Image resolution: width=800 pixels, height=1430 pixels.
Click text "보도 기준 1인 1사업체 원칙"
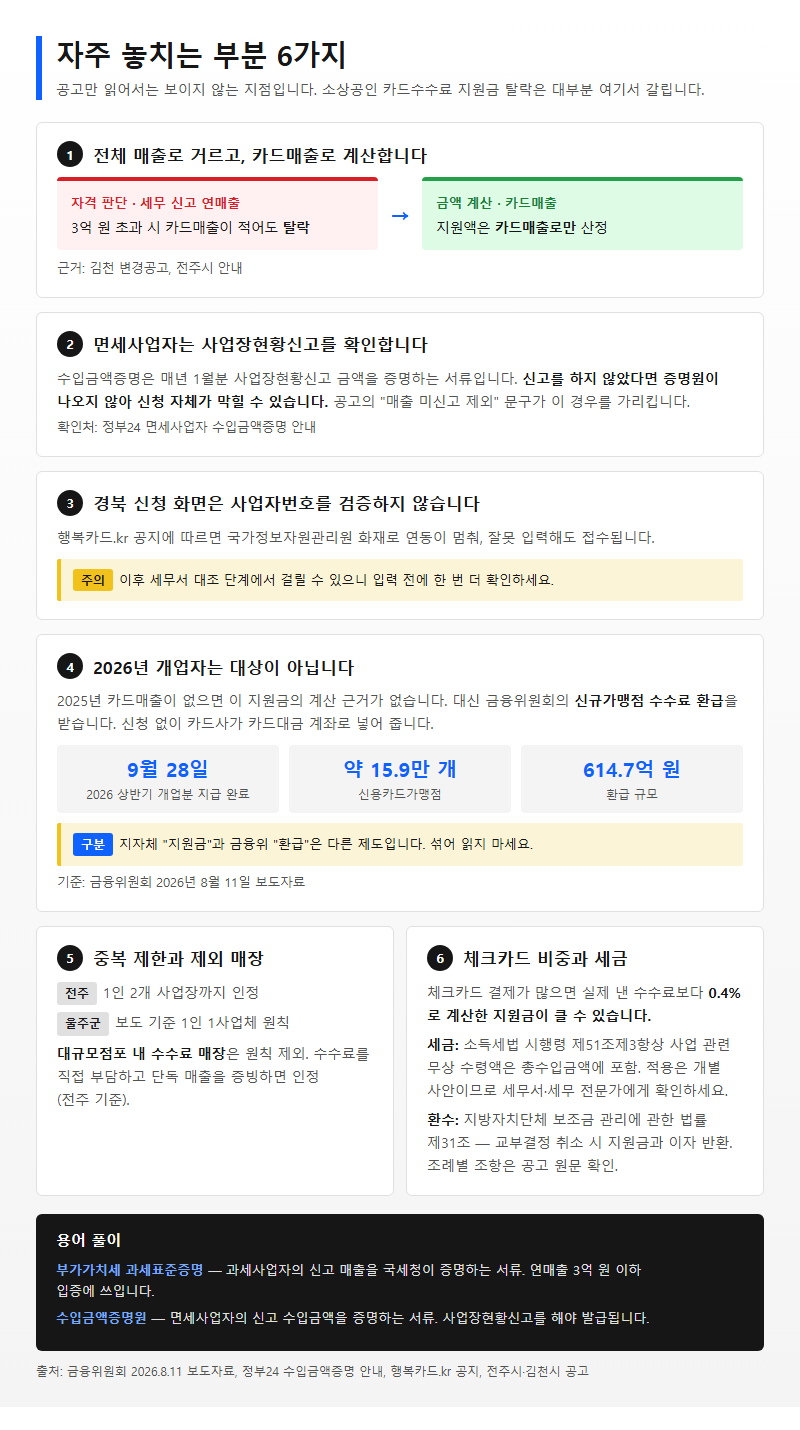(203, 1023)
